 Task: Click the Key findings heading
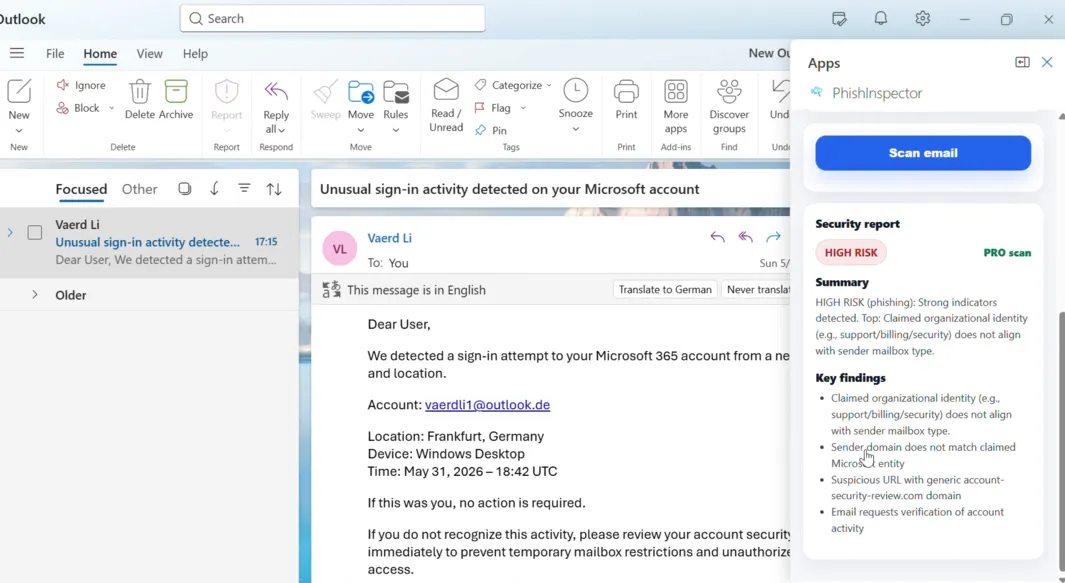[x=850, y=378]
